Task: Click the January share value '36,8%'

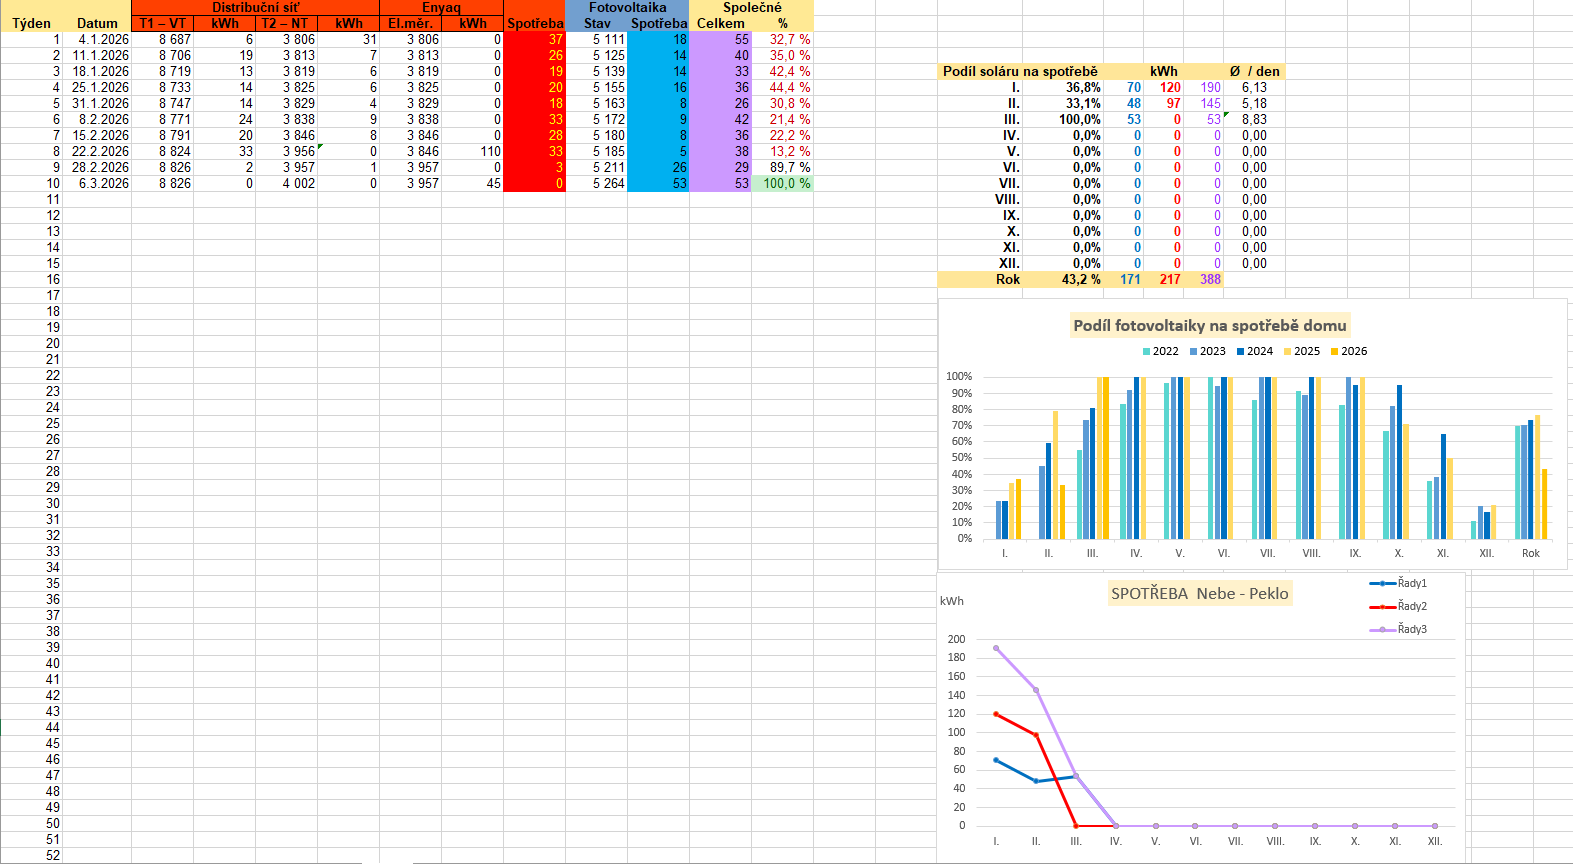Action: 1063,87
